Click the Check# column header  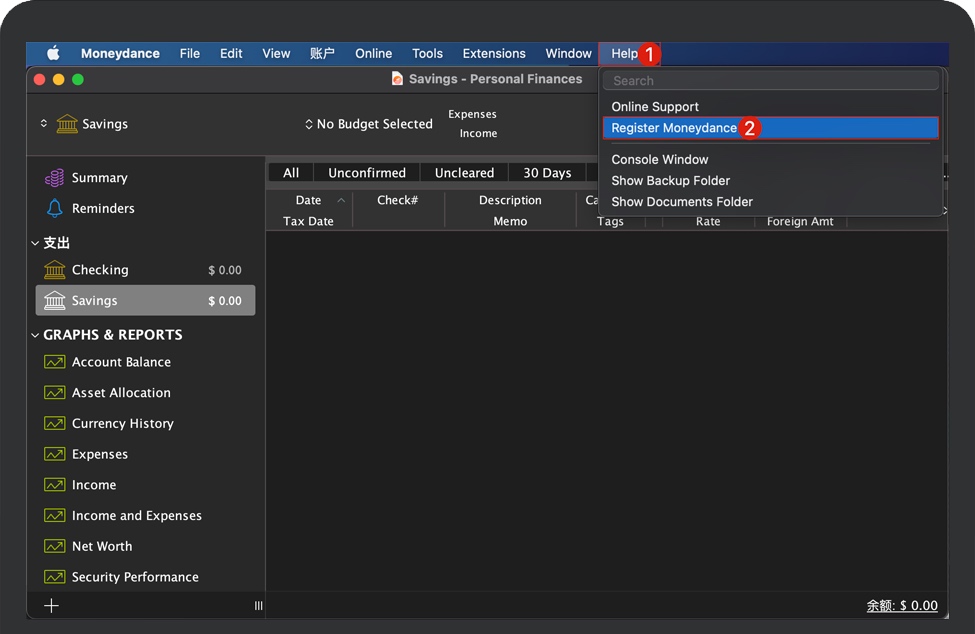398,200
